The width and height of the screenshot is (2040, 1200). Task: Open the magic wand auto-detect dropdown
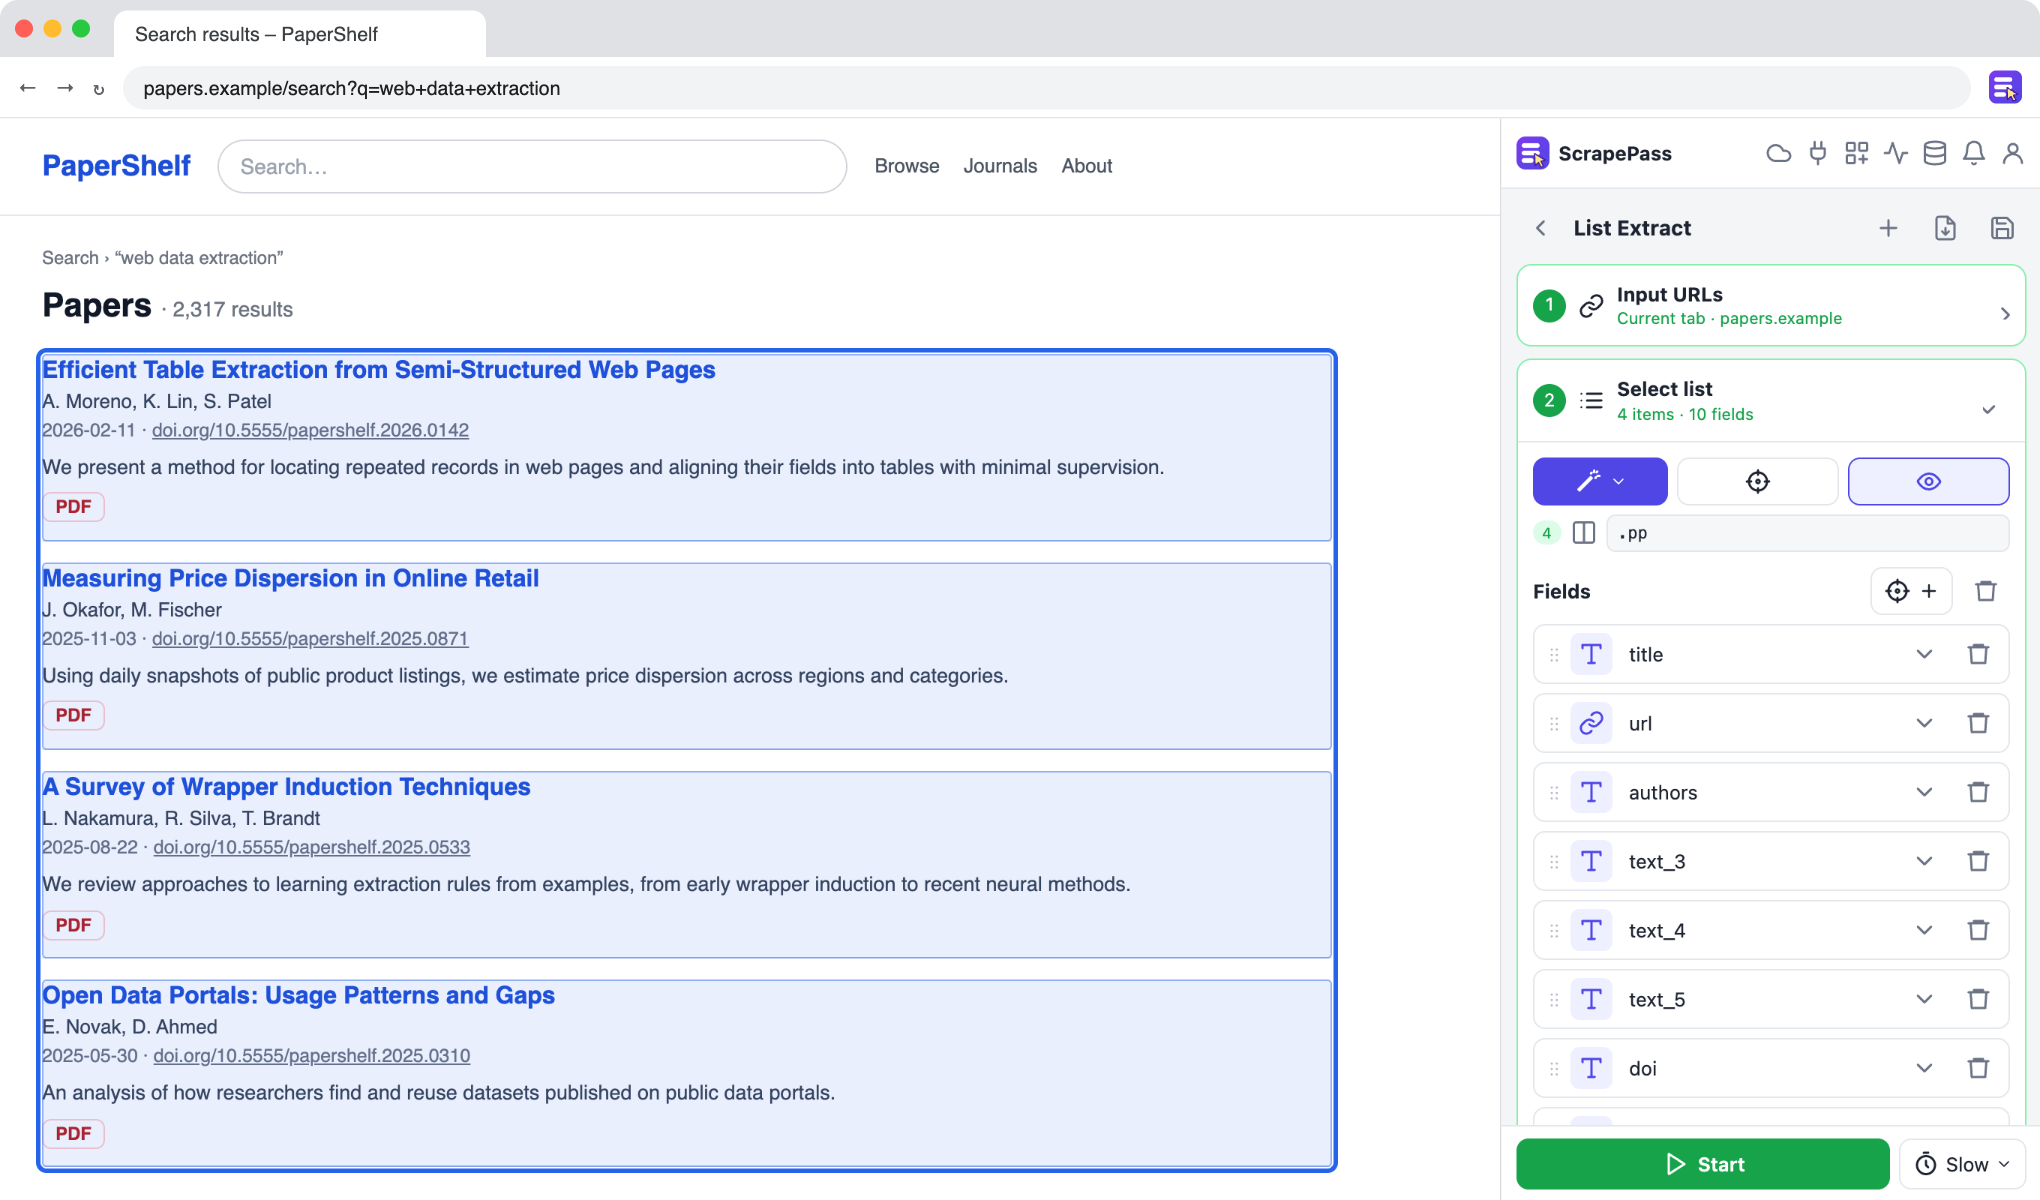point(1600,482)
